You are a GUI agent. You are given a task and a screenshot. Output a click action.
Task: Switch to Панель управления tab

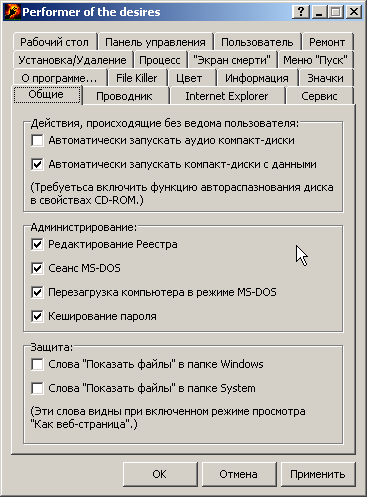pyautogui.click(x=155, y=42)
